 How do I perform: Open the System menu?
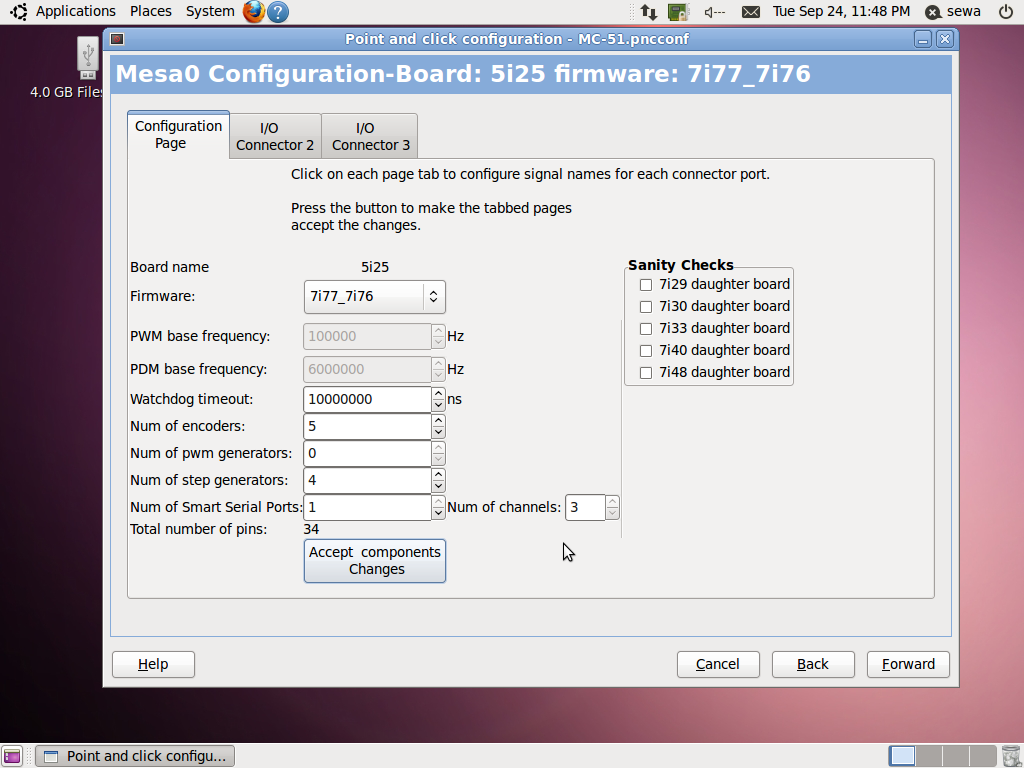pyautogui.click(x=210, y=11)
